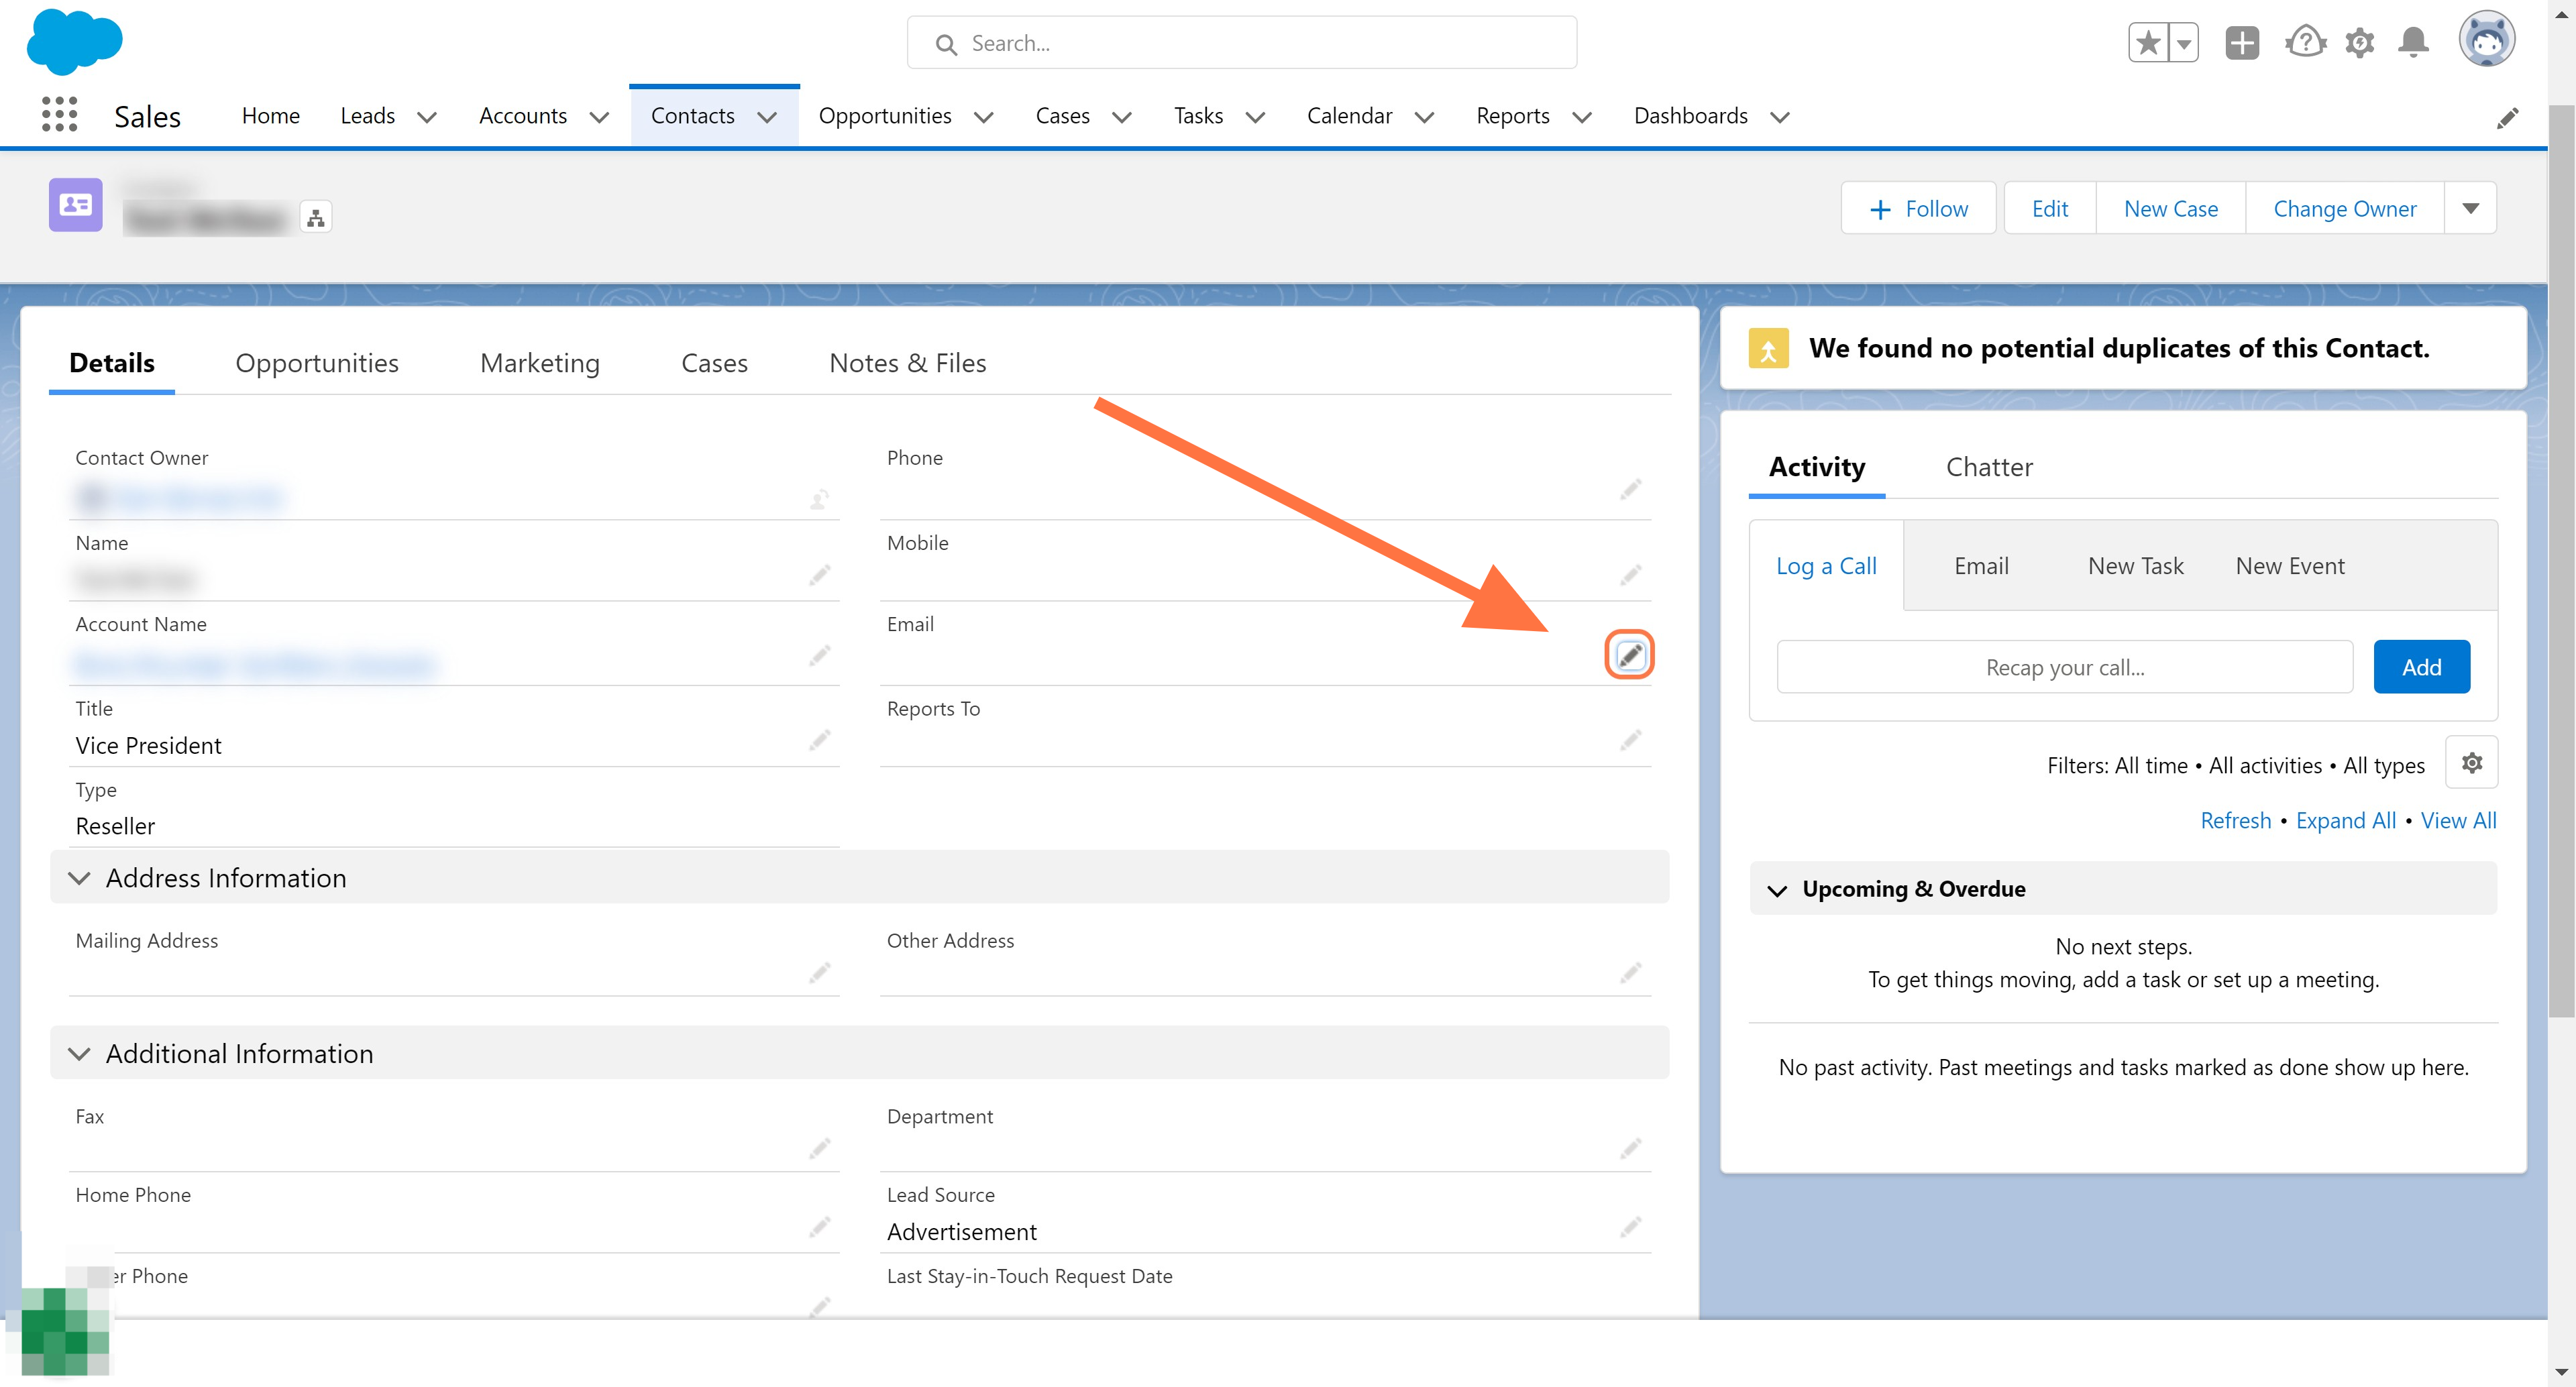View contact hierarchy icon next to name

coord(316,217)
